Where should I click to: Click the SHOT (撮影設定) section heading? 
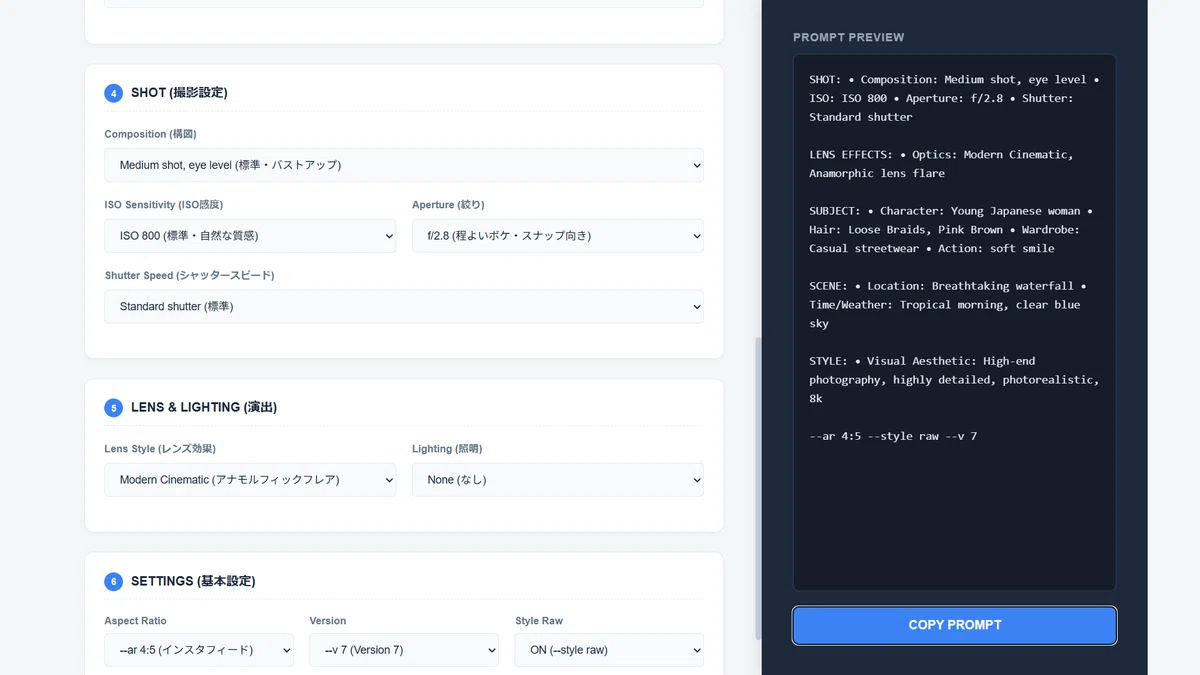[x=179, y=93]
